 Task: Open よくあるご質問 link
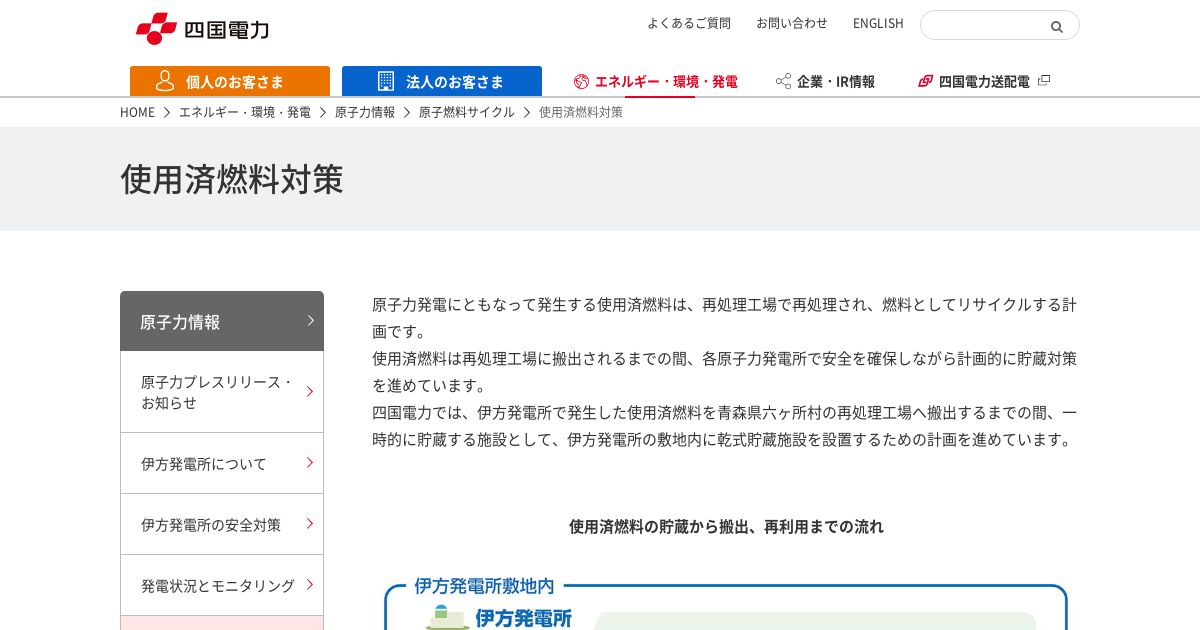tap(689, 23)
